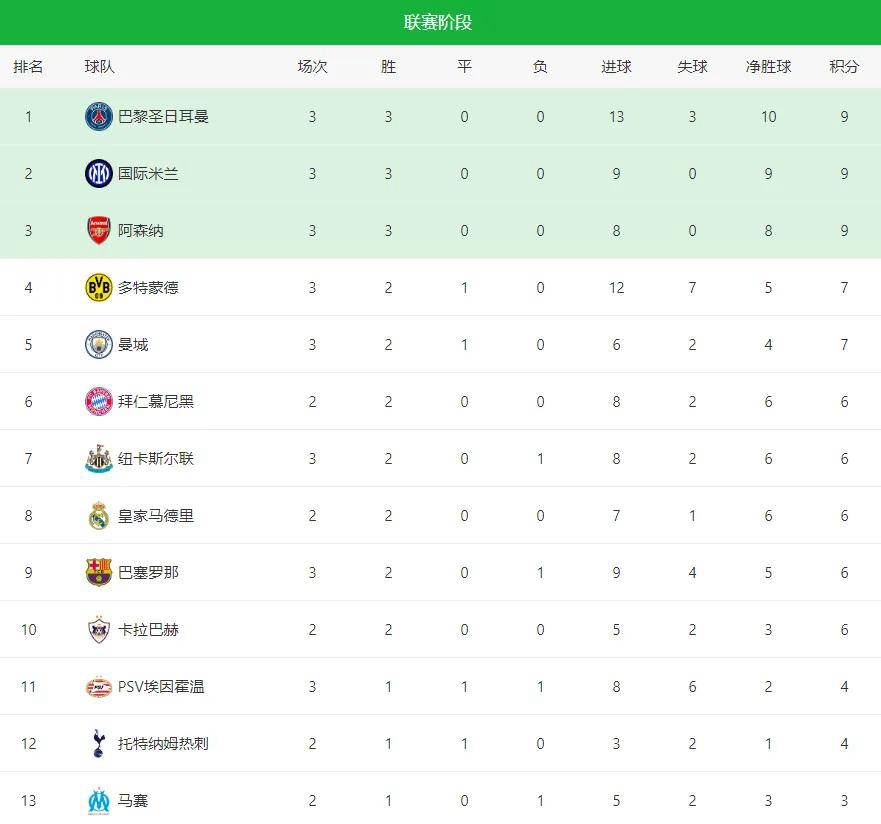Viewport: 881px width, 824px height.
Task: Click the Arsenal club crest
Action: click(x=99, y=231)
